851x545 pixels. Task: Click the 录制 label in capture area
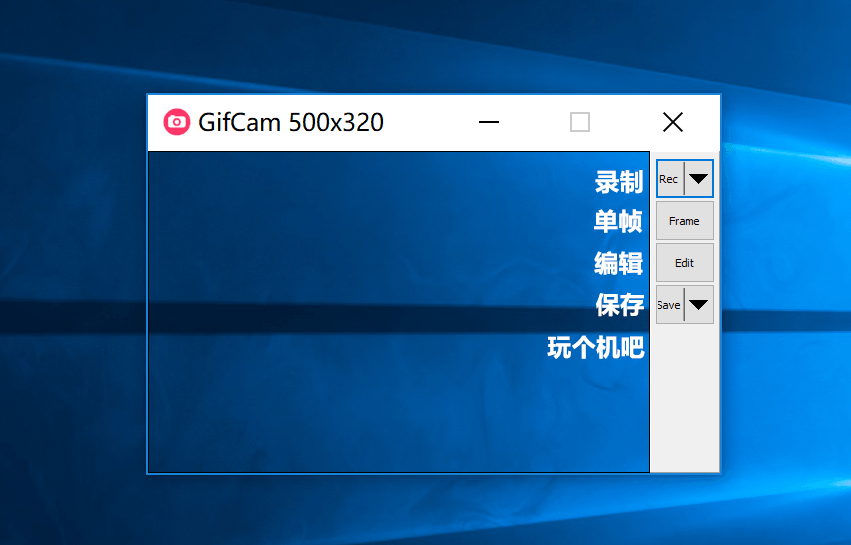coord(619,182)
